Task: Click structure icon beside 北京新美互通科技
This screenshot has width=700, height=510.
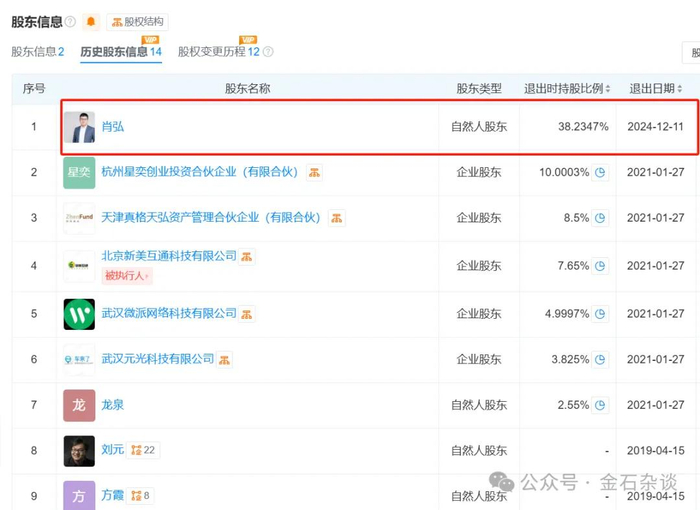Action: click(x=246, y=257)
